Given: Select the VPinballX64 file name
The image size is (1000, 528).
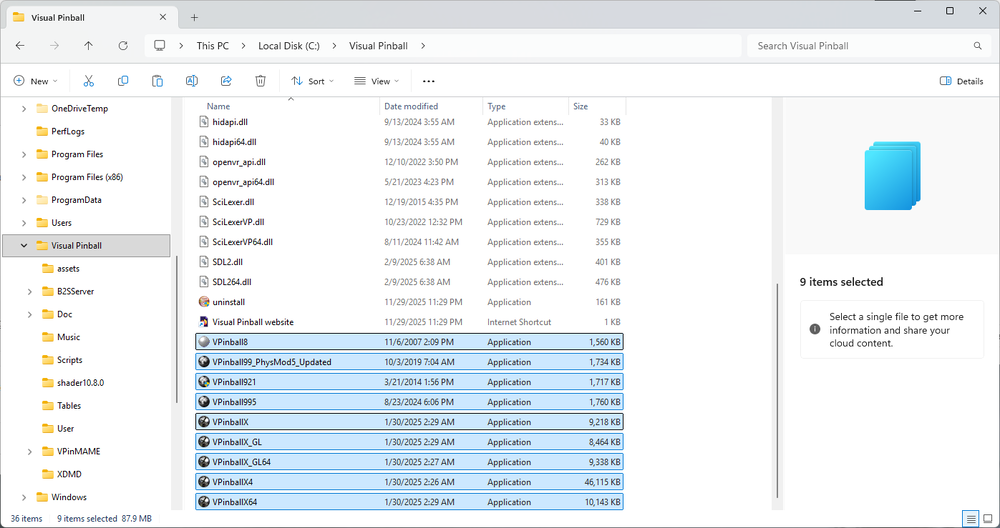Looking at the screenshot, I should [235, 502].
